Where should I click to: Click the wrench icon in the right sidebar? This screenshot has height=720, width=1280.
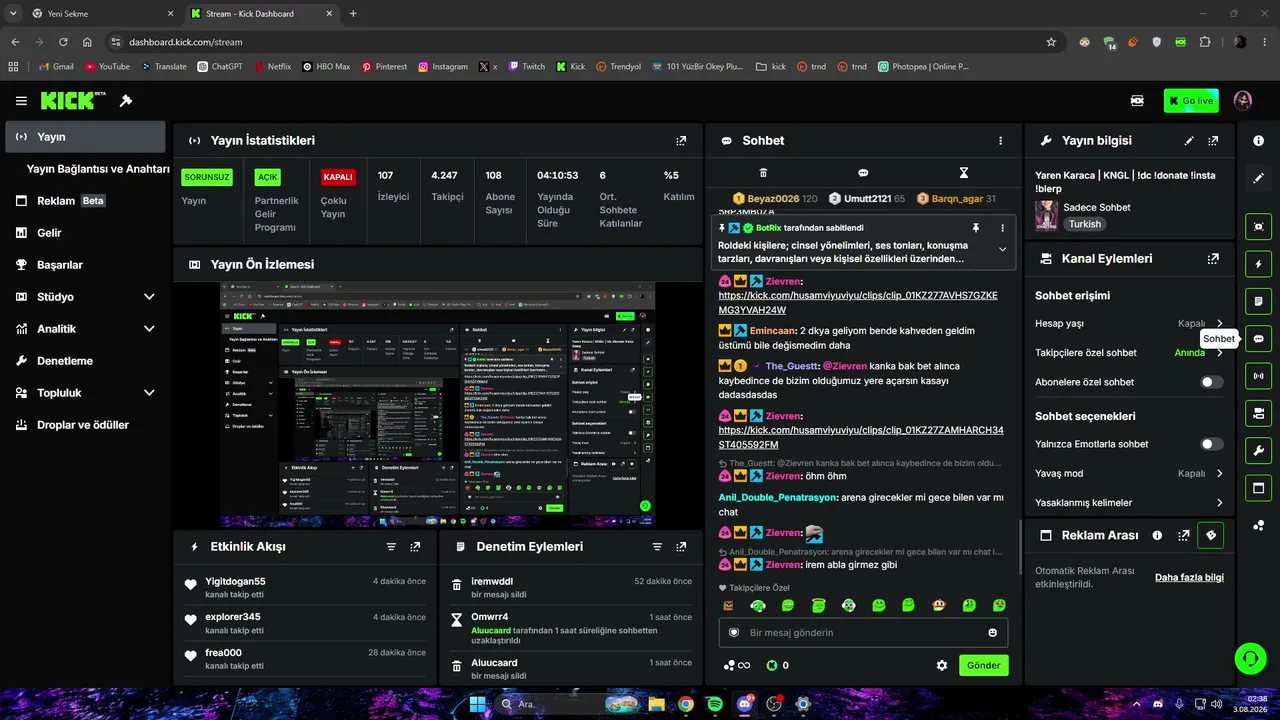[1259, 451]
